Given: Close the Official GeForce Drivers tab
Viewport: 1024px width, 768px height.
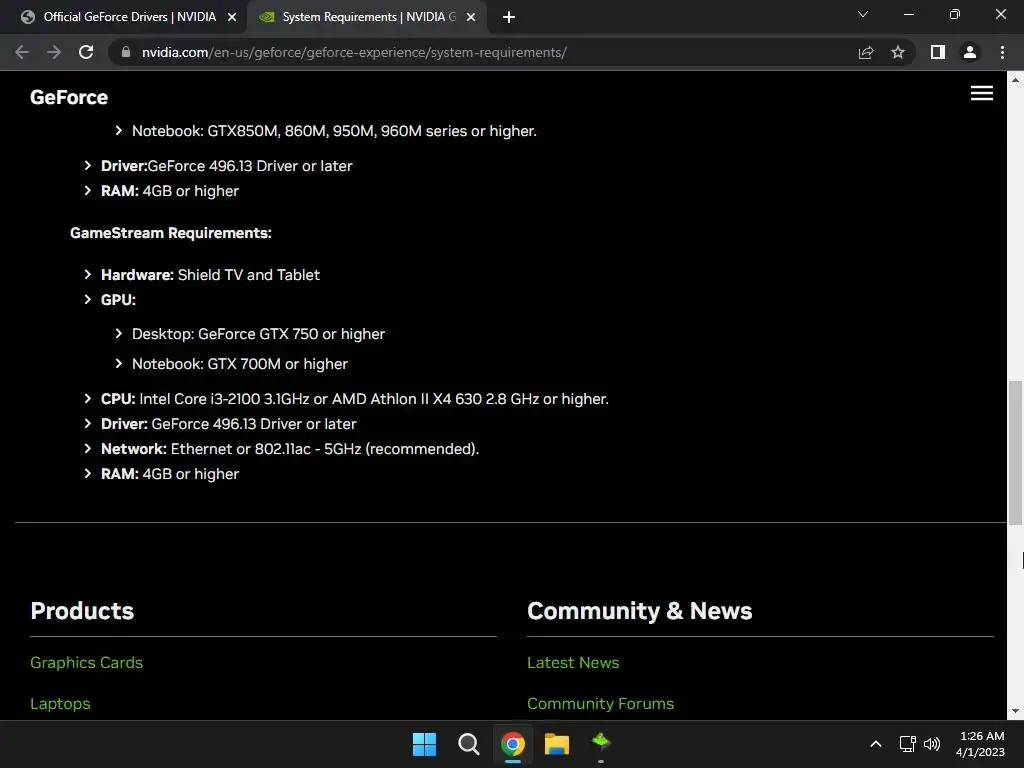Looking at the screenshot, I should point(232,17).
